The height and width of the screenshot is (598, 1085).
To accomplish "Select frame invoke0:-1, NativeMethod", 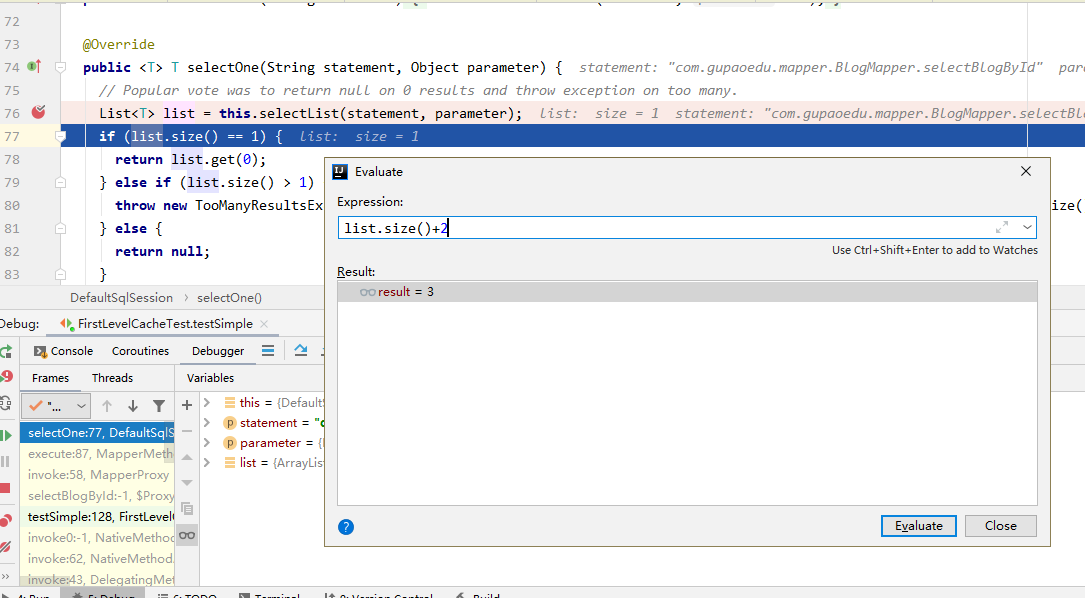I will click(97, 538).
